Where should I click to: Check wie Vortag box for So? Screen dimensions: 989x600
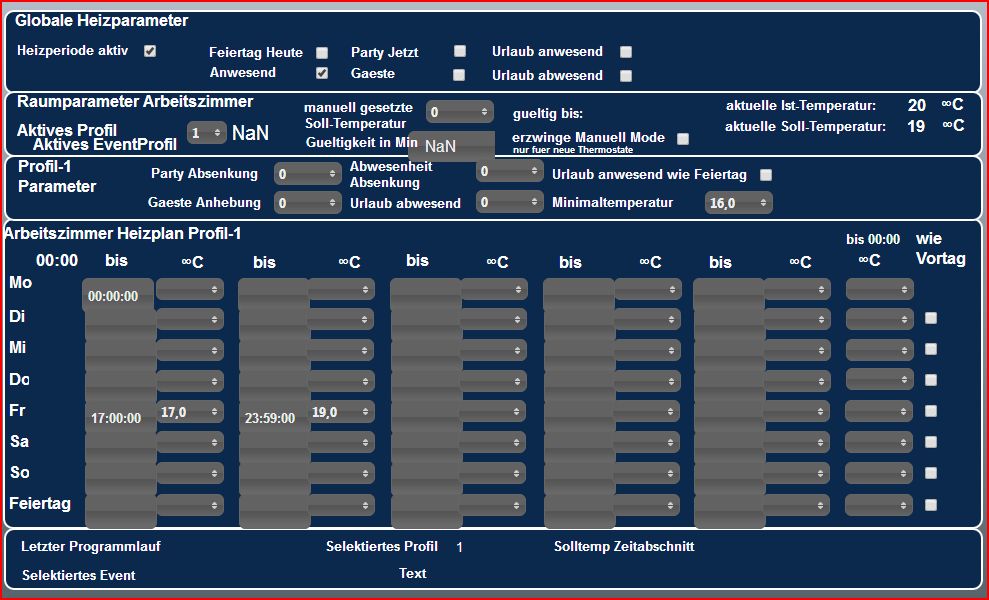931,473
